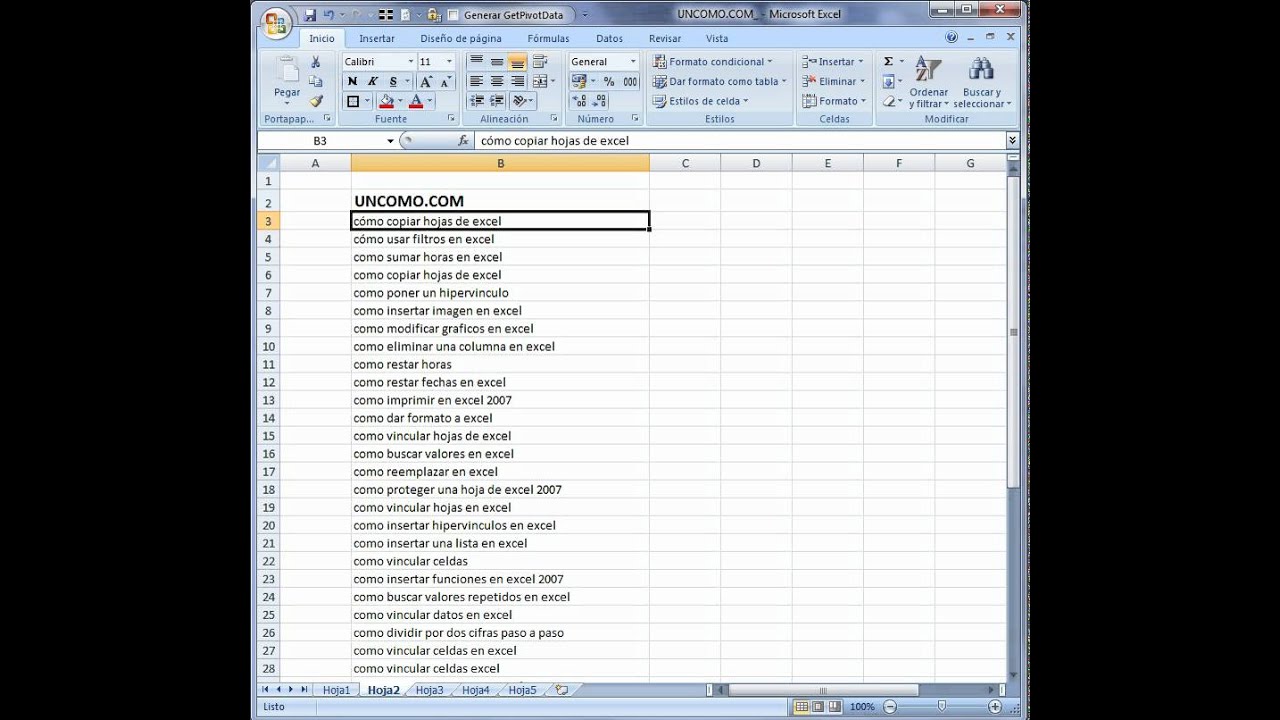
Task: Toggle bottom vertical alignment
Action: coord(517,61)
